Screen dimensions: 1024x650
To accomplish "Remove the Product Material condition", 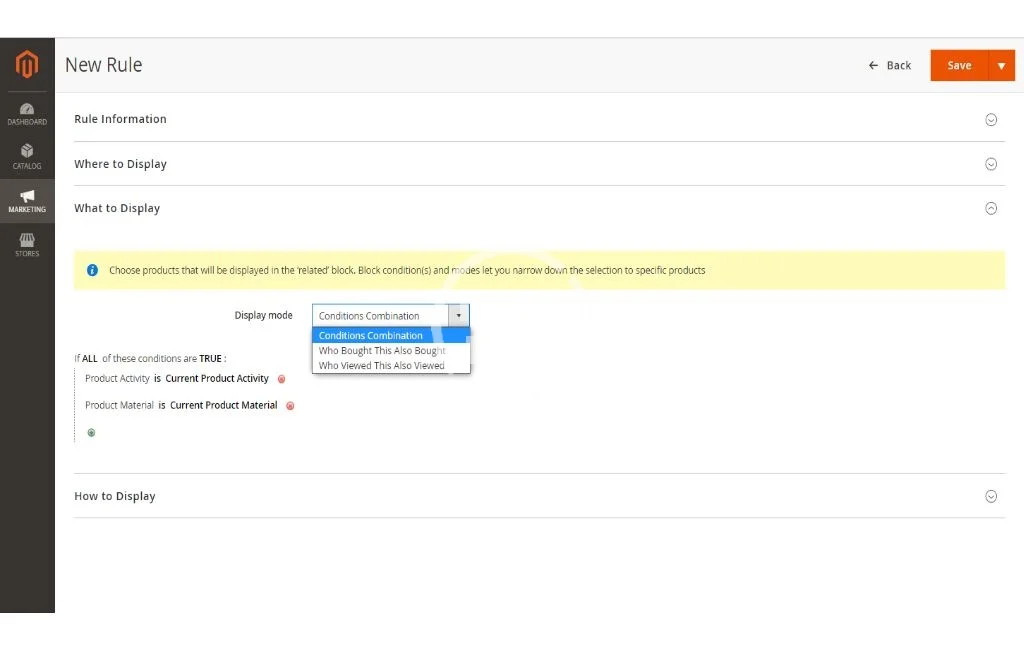I will [290, 406].
